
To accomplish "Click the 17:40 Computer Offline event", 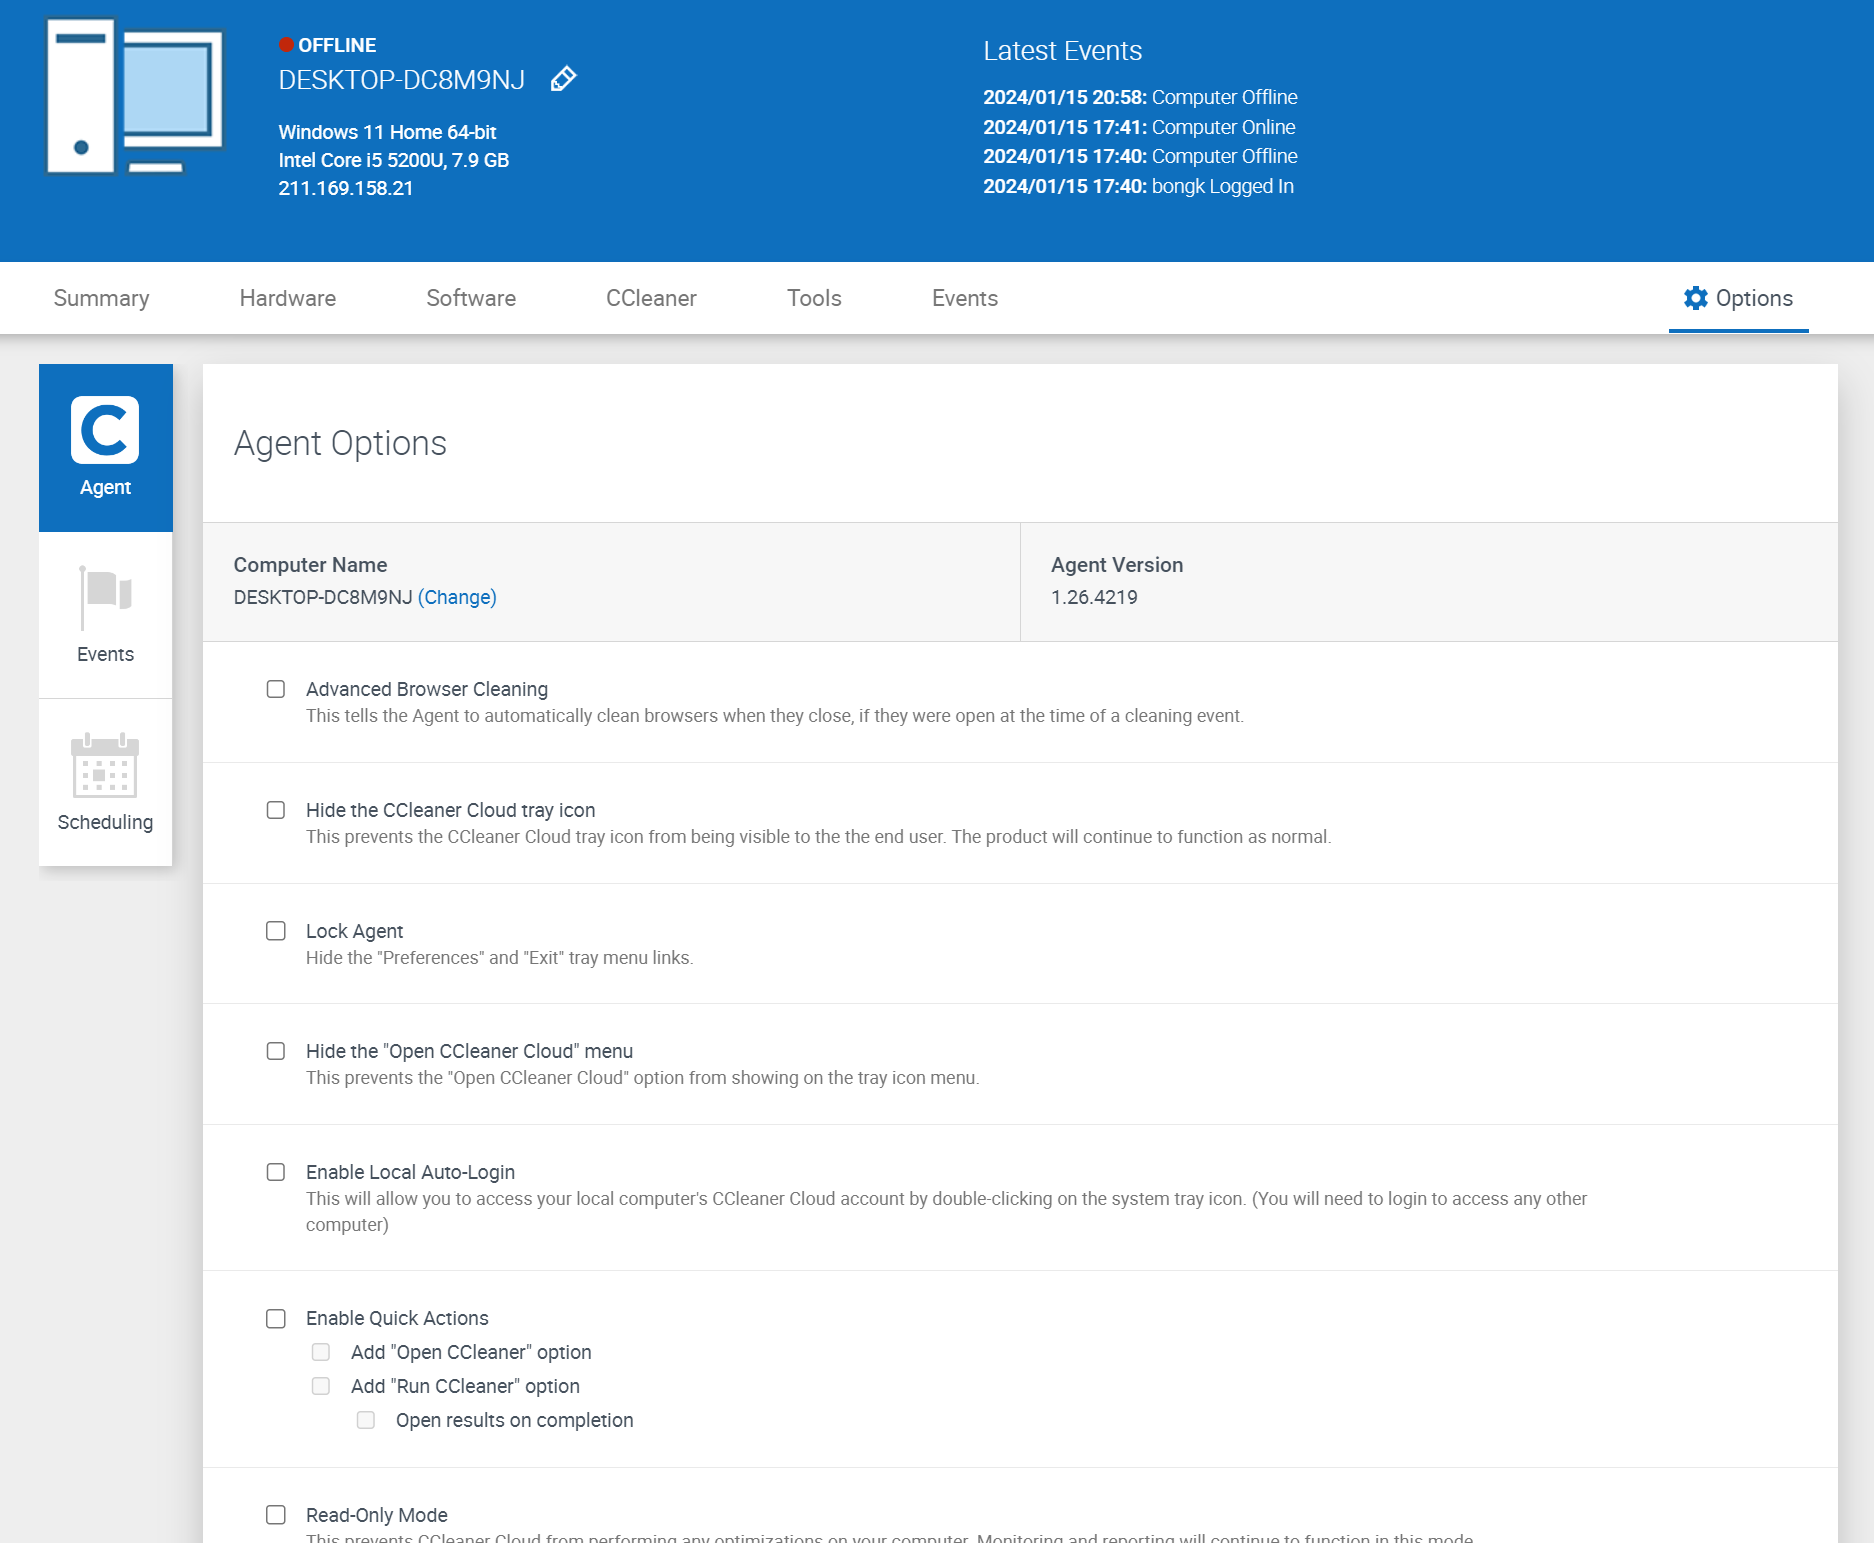I will 1140,156.
